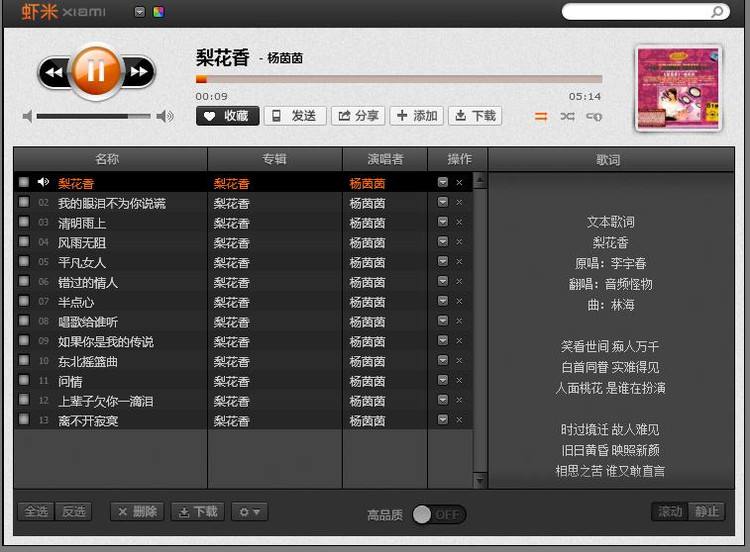Click playlist scrollbar up arrow
Image resolution: width=750 pixels, height=552 pixels.
(x=479, y=180)
